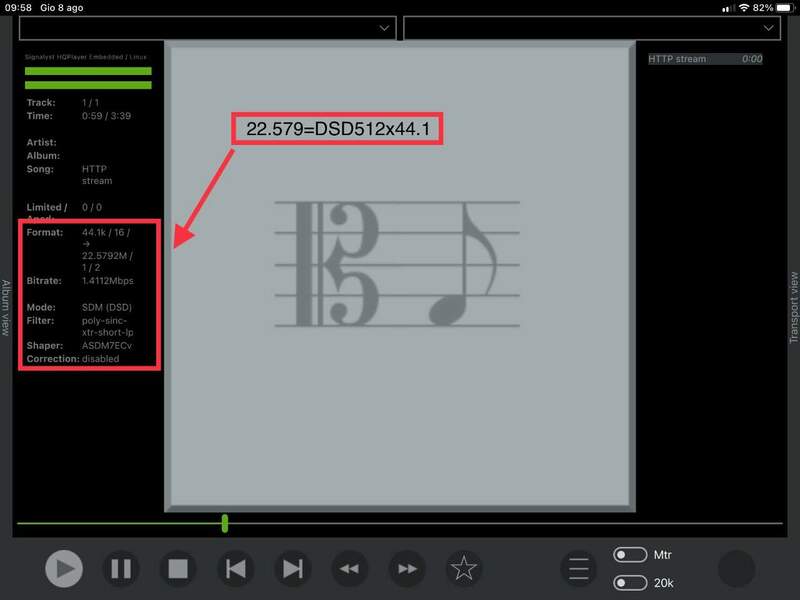The width and height of the screenshot is (800, 600).
Task: Click the green playback position slider handle
Action: click(225, 523)
